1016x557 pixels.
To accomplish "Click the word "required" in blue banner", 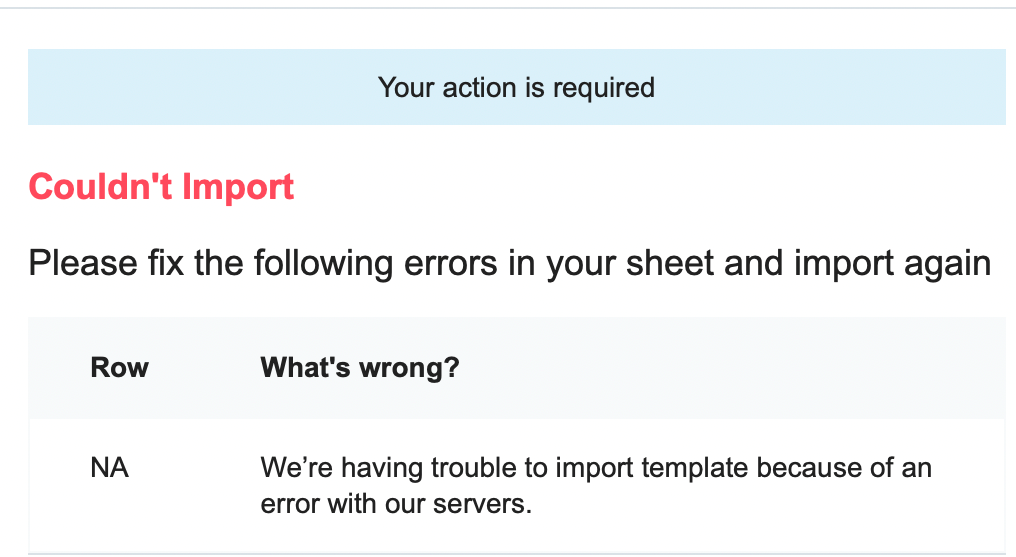I will pyautogui.click(x=603, y=88).
